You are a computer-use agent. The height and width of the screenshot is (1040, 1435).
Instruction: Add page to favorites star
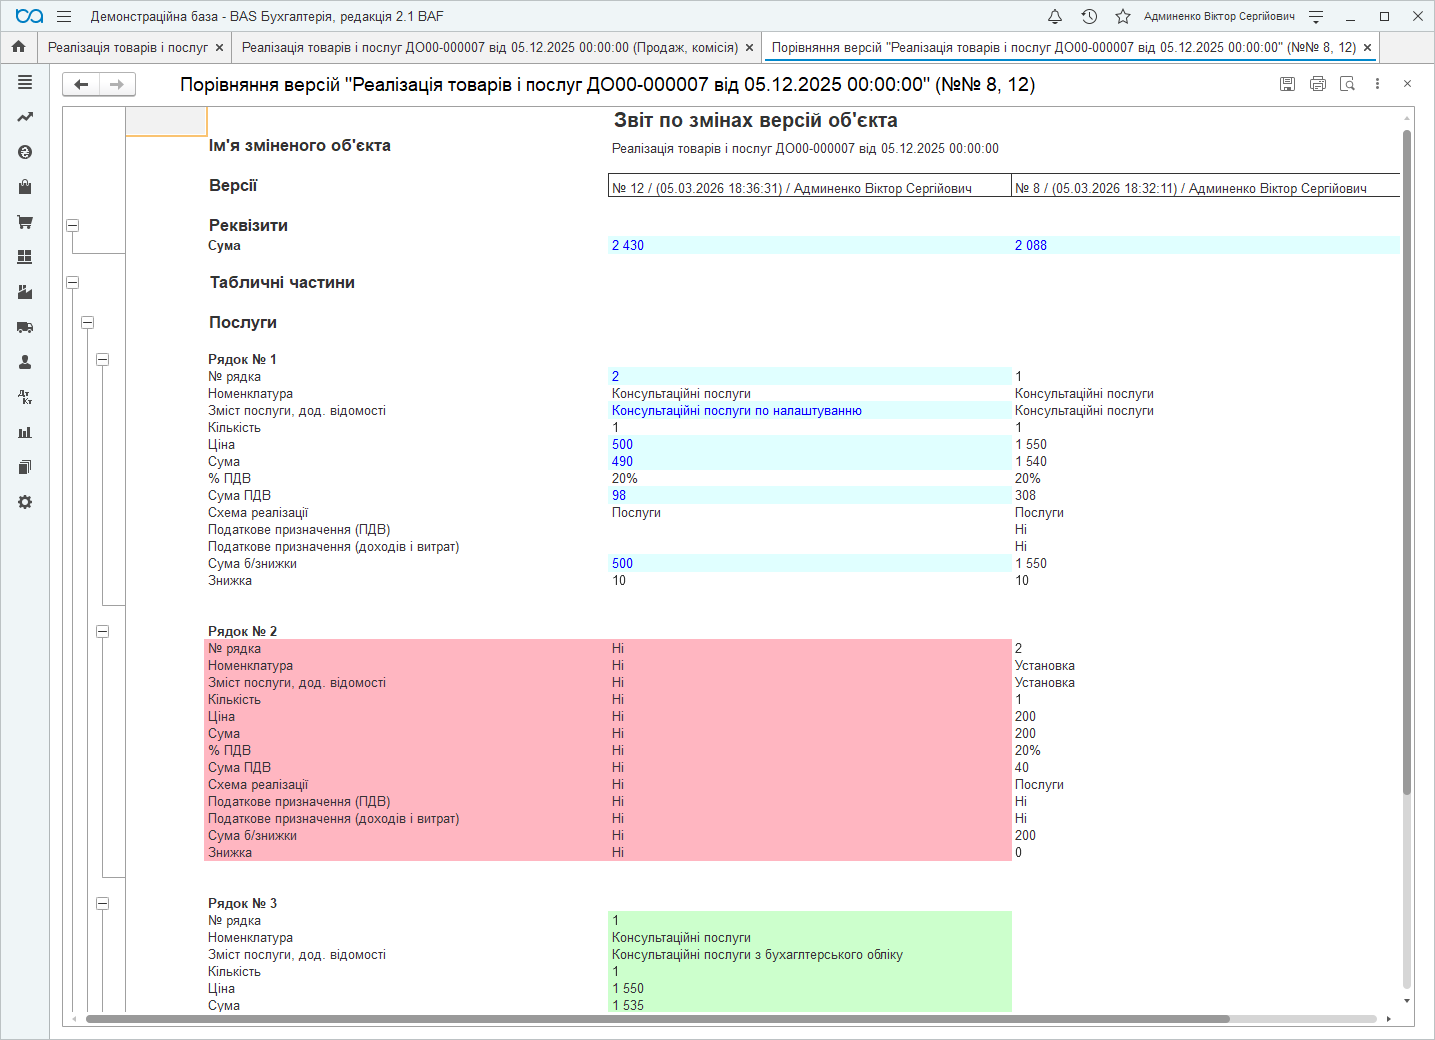coord(1123,16)
